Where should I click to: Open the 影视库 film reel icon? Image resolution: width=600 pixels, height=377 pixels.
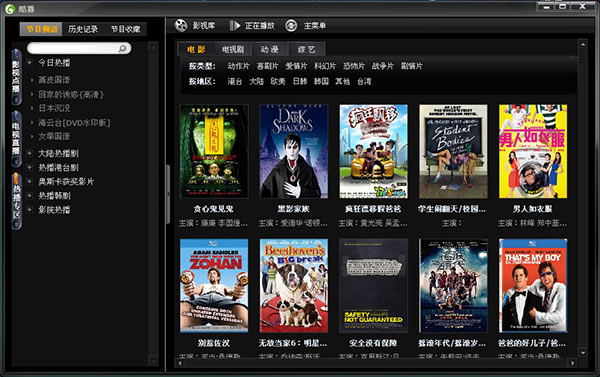point(181,26)
